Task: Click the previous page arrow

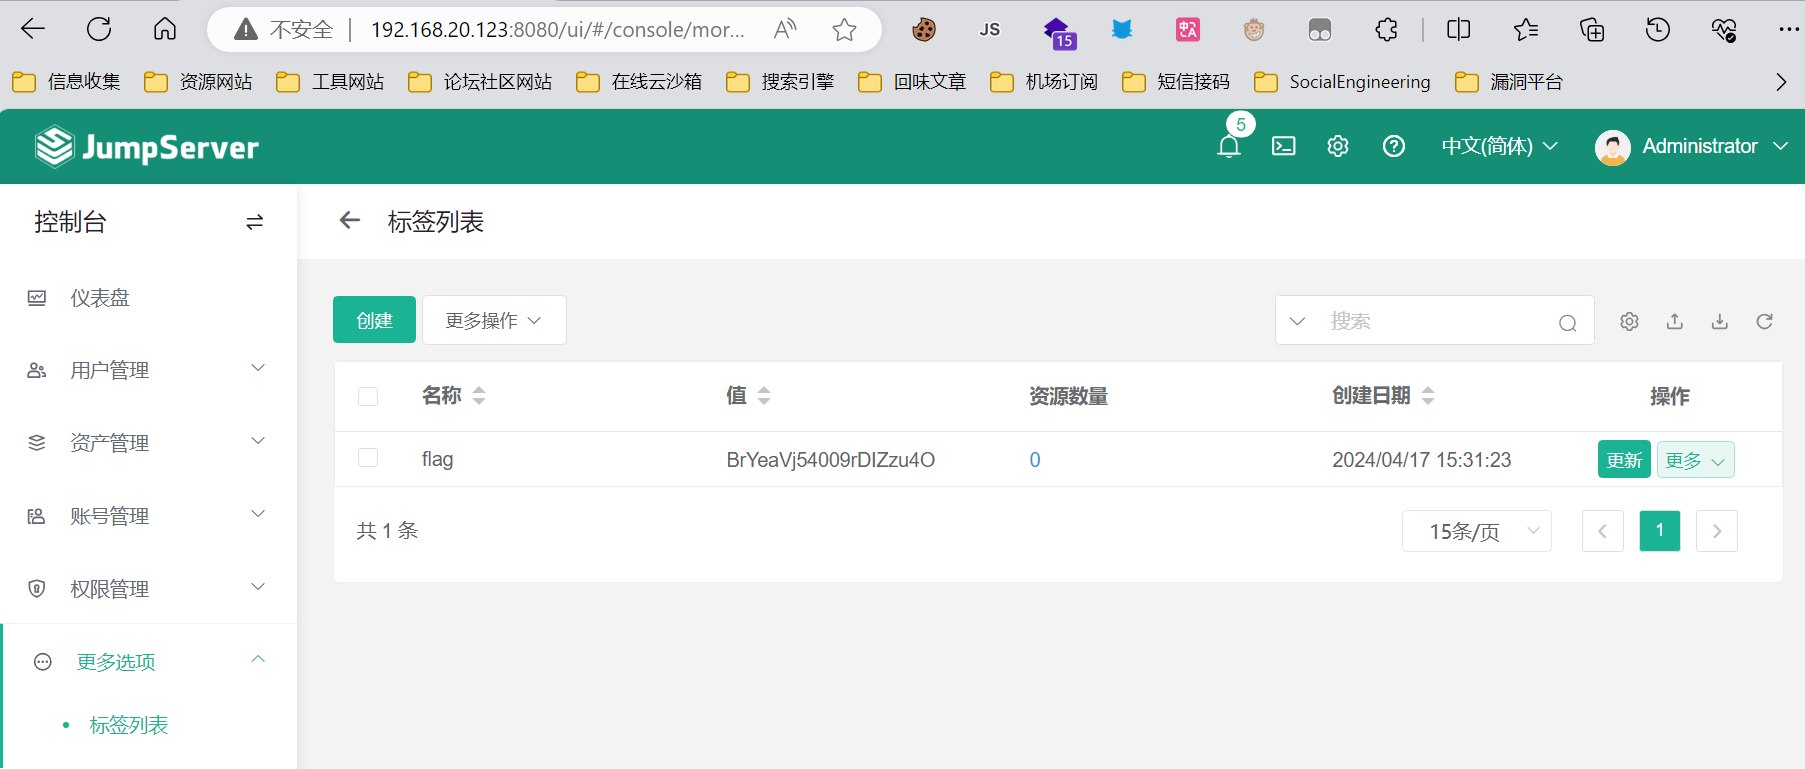Action: [1603, 531]
